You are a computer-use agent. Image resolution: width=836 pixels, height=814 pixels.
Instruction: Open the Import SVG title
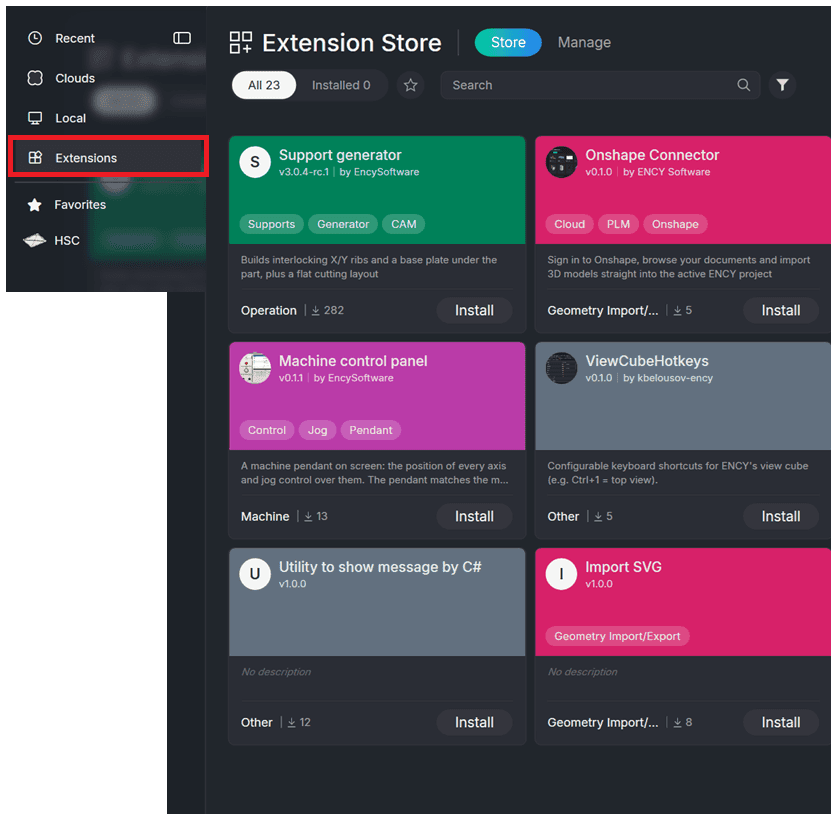point(623,567)
